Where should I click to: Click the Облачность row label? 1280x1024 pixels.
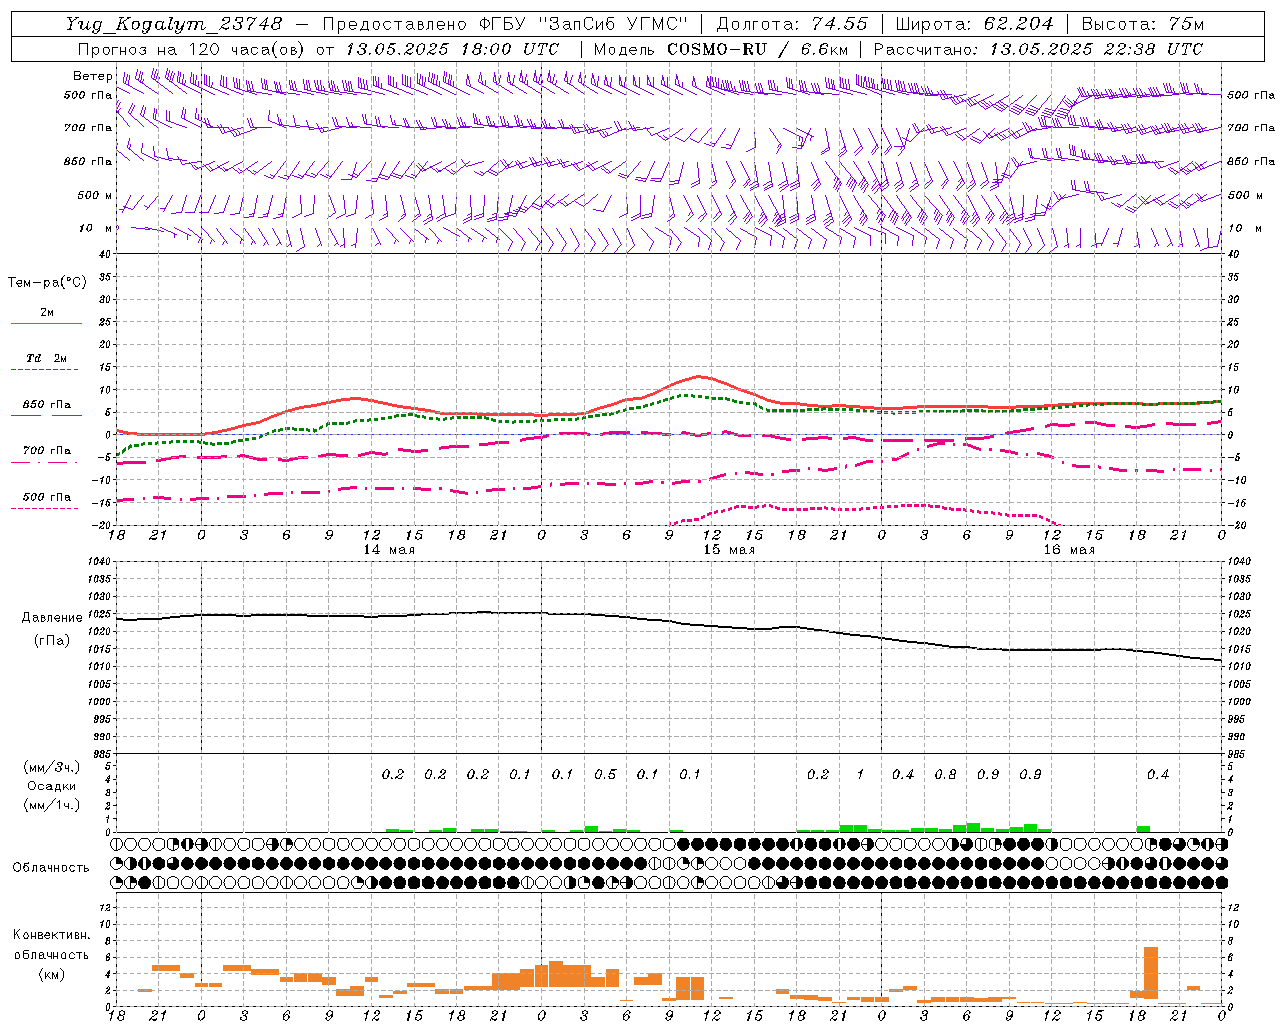click(50, 868)
